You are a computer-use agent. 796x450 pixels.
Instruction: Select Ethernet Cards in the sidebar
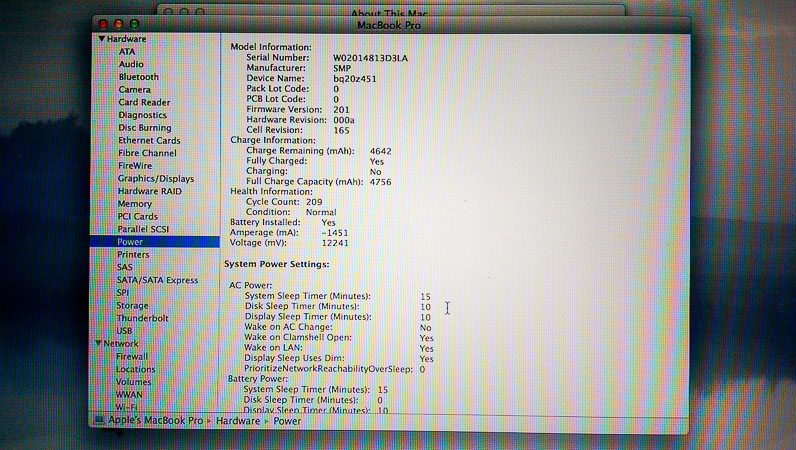point(149,140)
